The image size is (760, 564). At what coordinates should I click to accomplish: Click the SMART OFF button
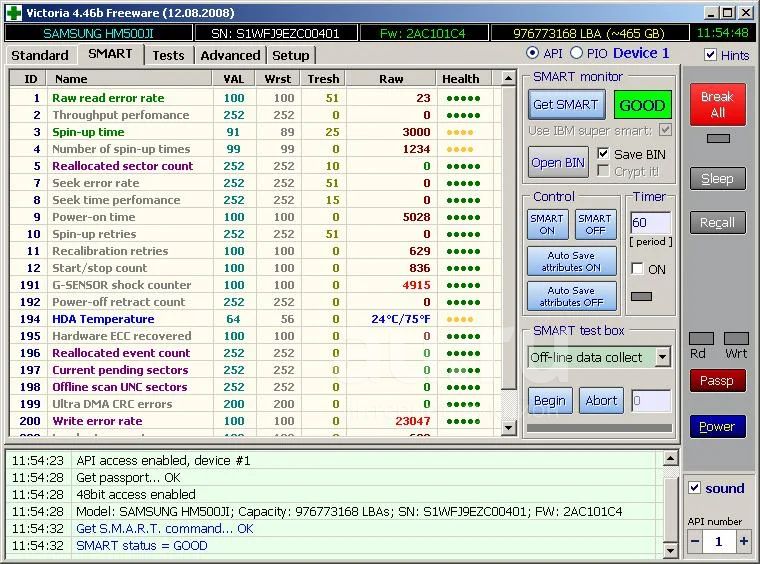click(595, 224)
